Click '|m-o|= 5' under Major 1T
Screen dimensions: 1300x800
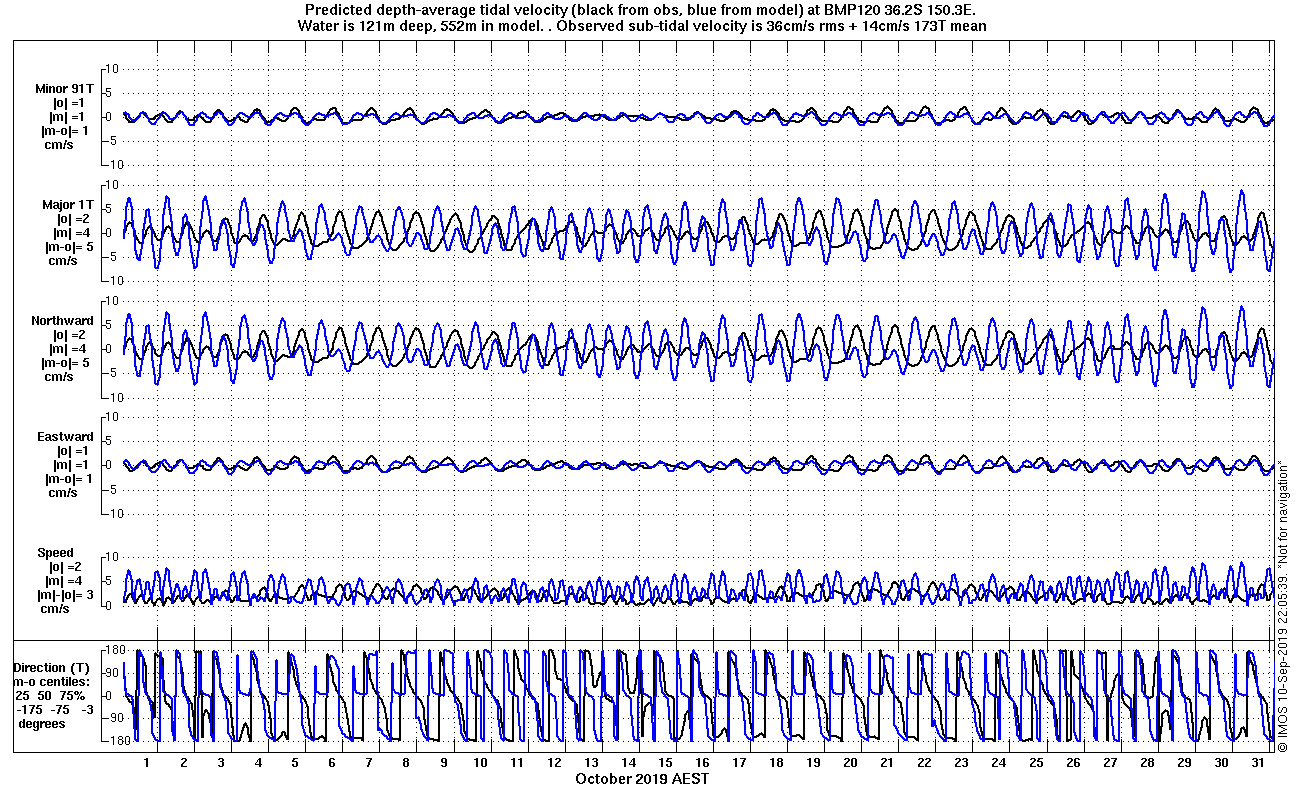(x=69, y=247)
